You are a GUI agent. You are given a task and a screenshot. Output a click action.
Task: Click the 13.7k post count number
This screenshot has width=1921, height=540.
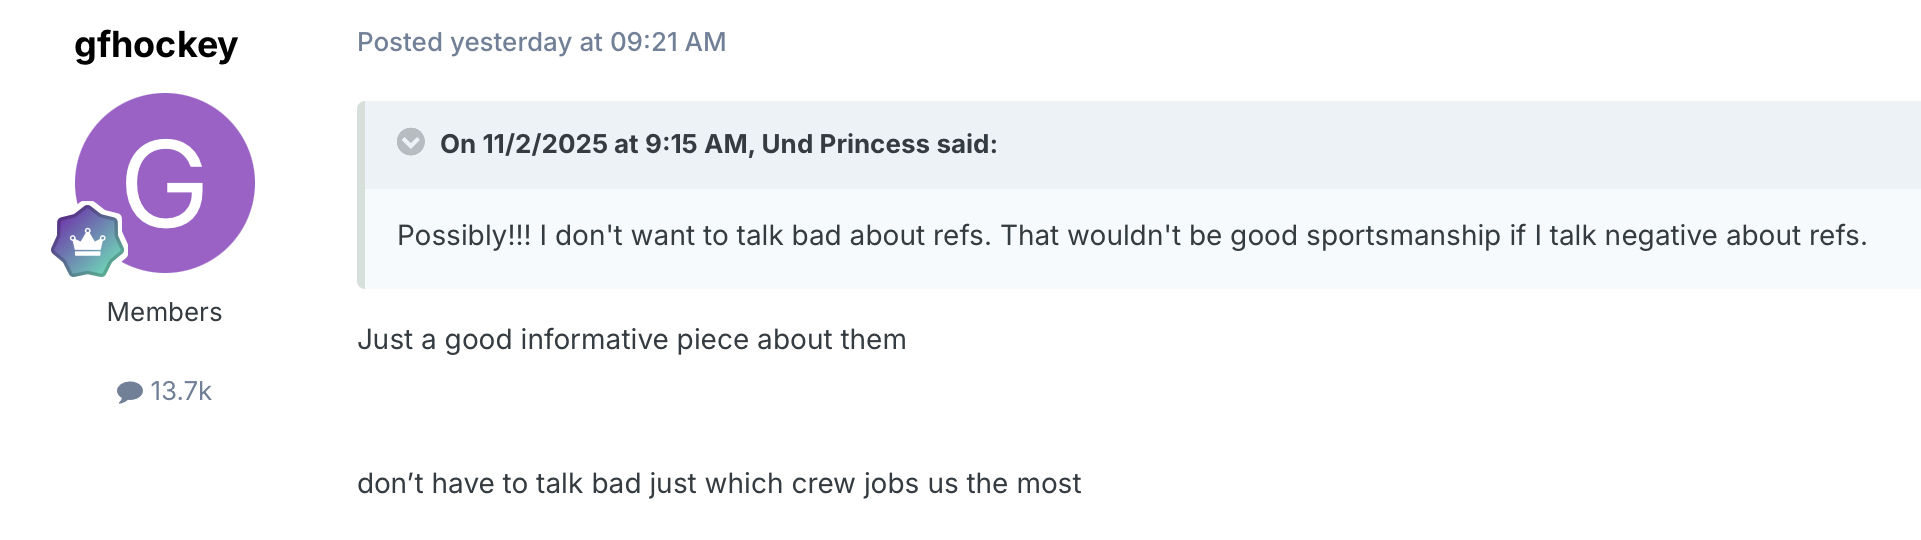point(181,391)
